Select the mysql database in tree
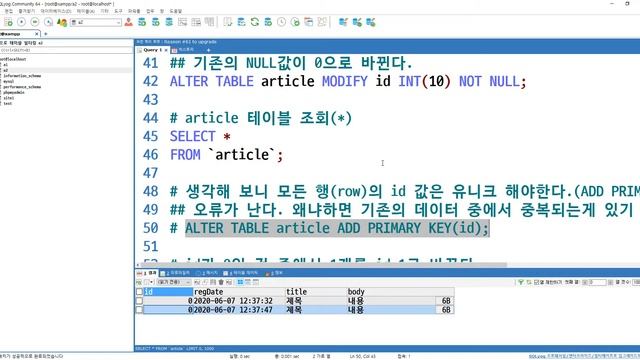Image resolution: width=640 pixels, height=360 pixels. click(8, 81)
